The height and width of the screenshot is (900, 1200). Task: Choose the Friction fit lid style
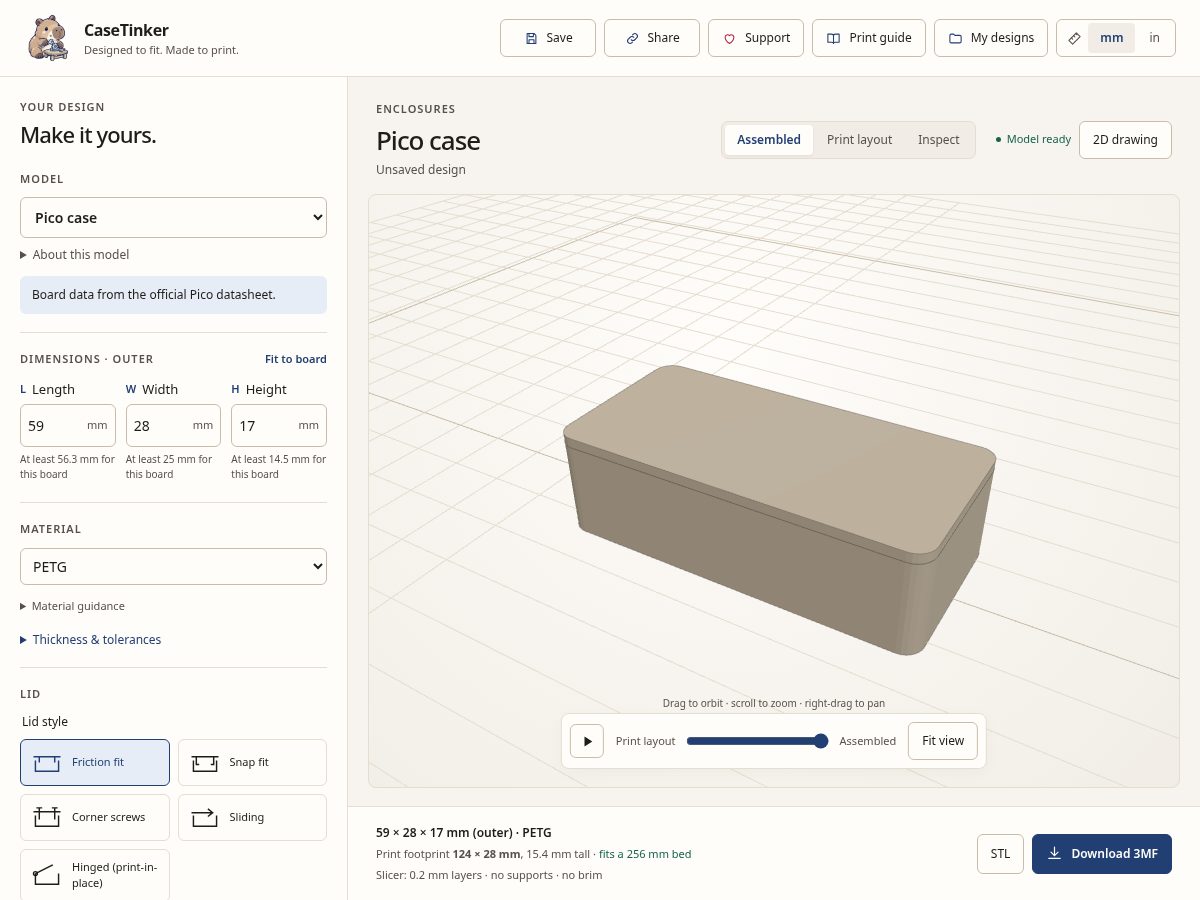tap(95, 762)
